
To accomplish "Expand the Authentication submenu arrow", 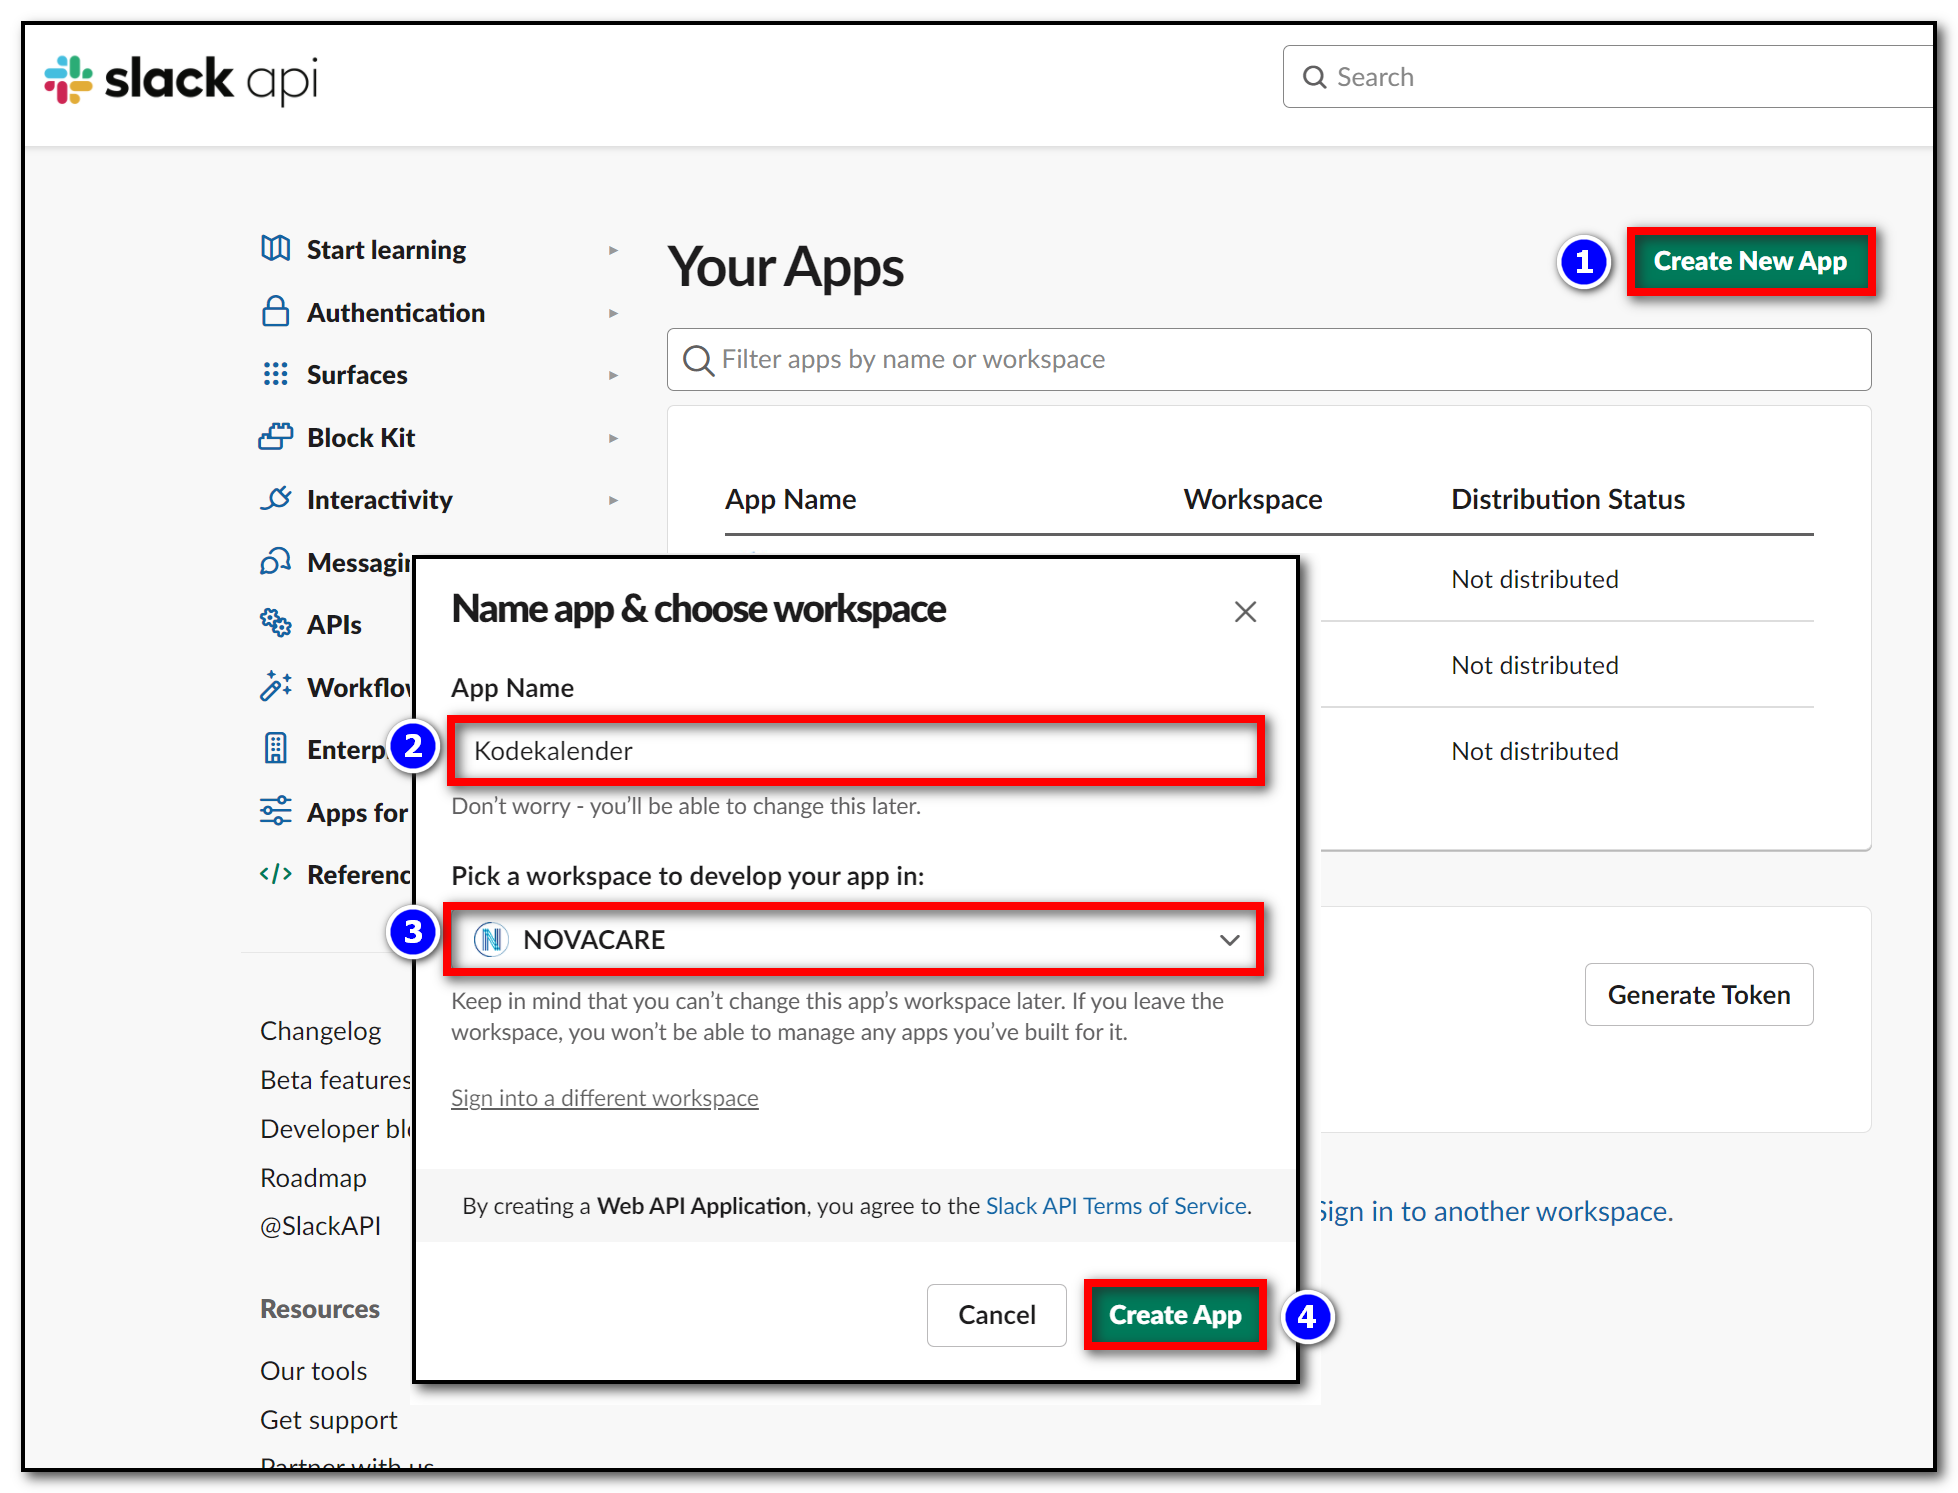I will pos(613,313).
